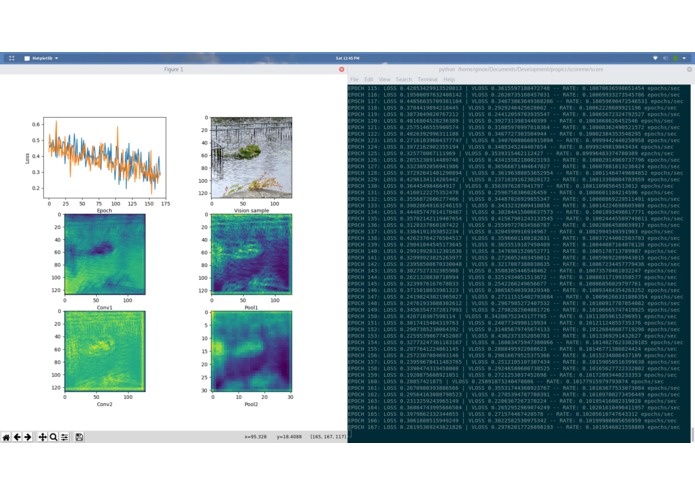Click the 'Conv1' plot label
695x494 pixels.
click(105, 307)
